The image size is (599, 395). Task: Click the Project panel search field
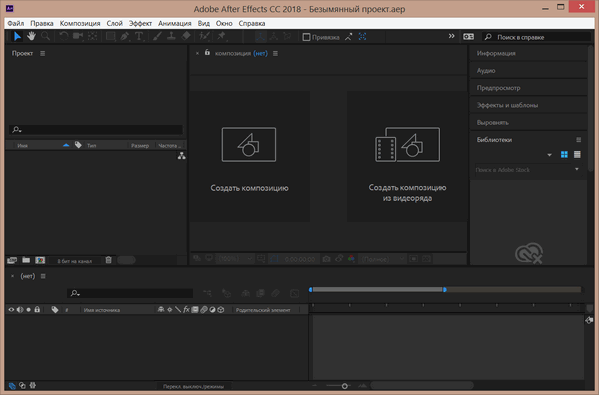96,130
